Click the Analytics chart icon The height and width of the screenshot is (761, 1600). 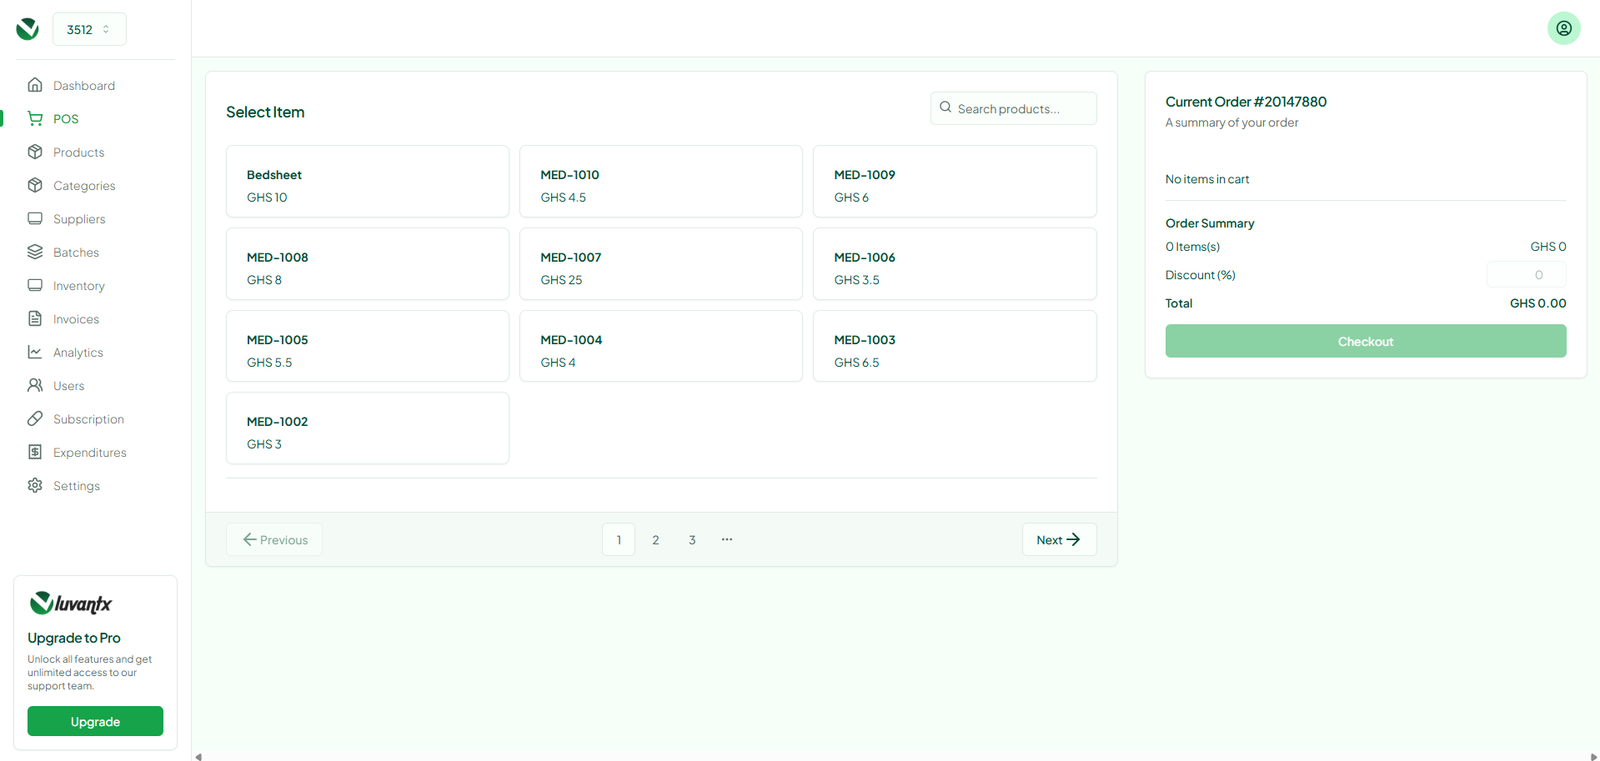[35, 352]
